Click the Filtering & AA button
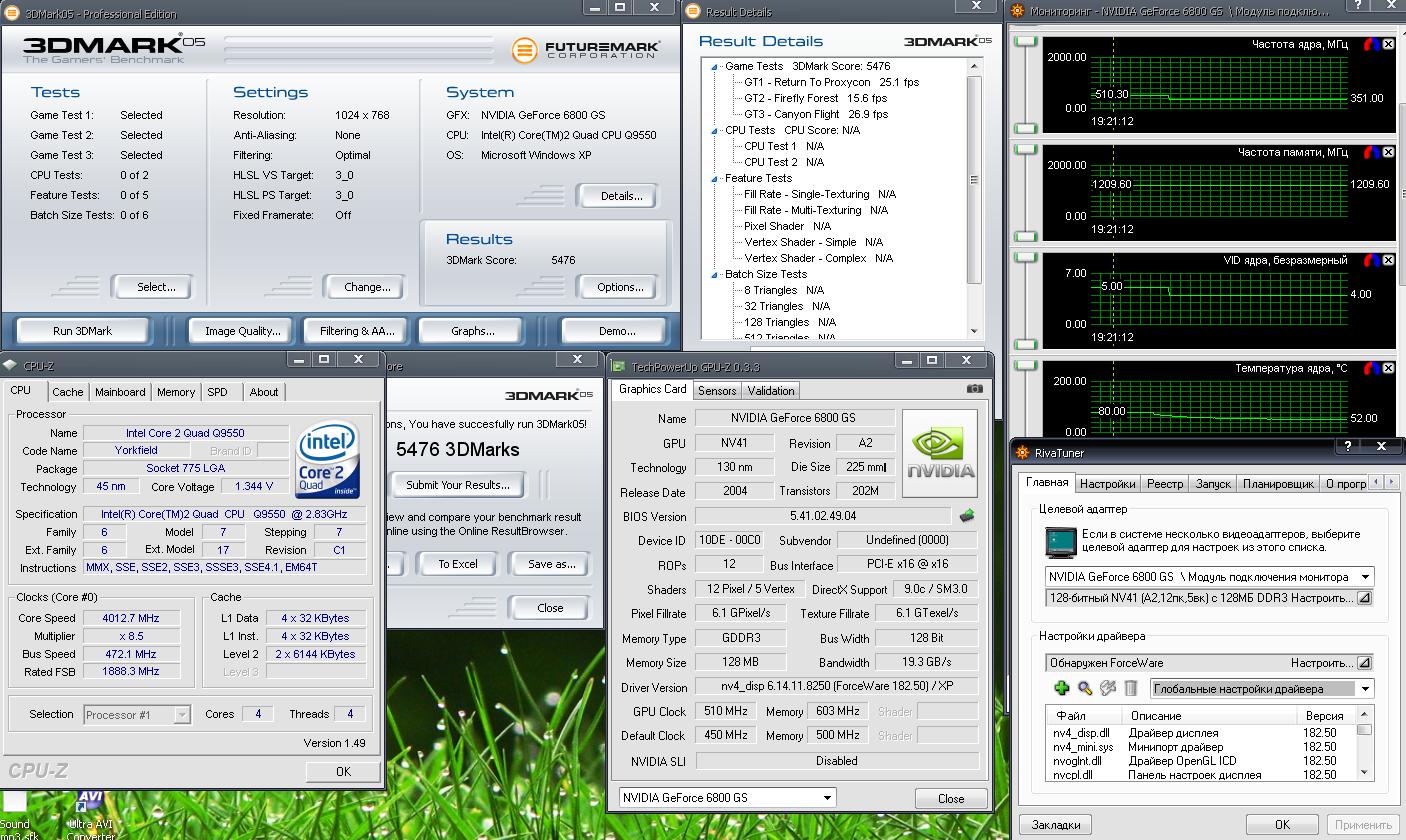 coord(357,331)
